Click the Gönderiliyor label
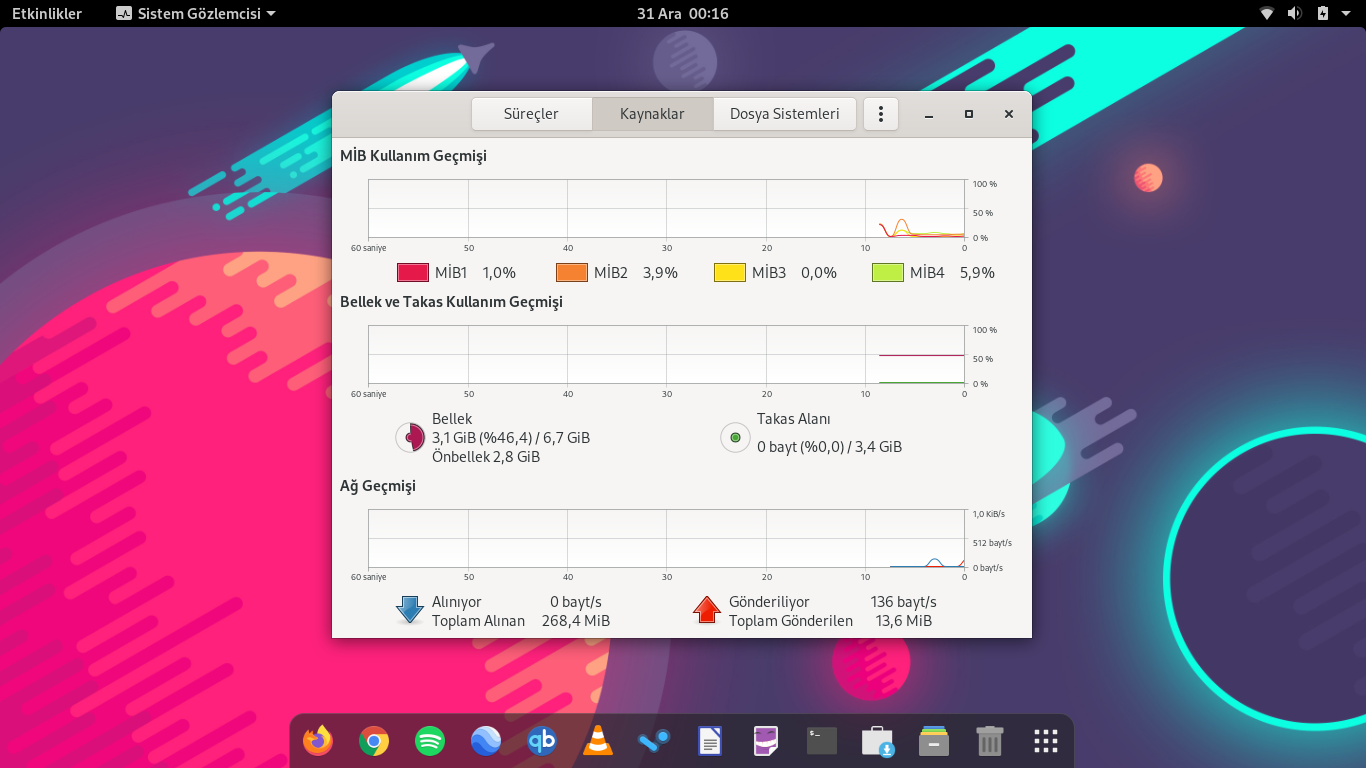Viewport: 1366px width, 768px height. pyautogui.click(x=769, y=602)
